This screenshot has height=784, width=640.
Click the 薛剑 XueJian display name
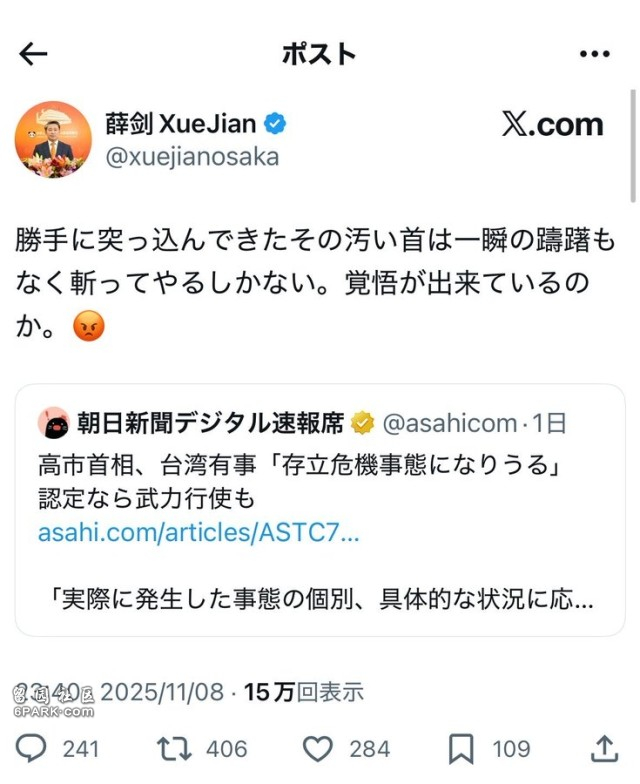coord(180,123)
